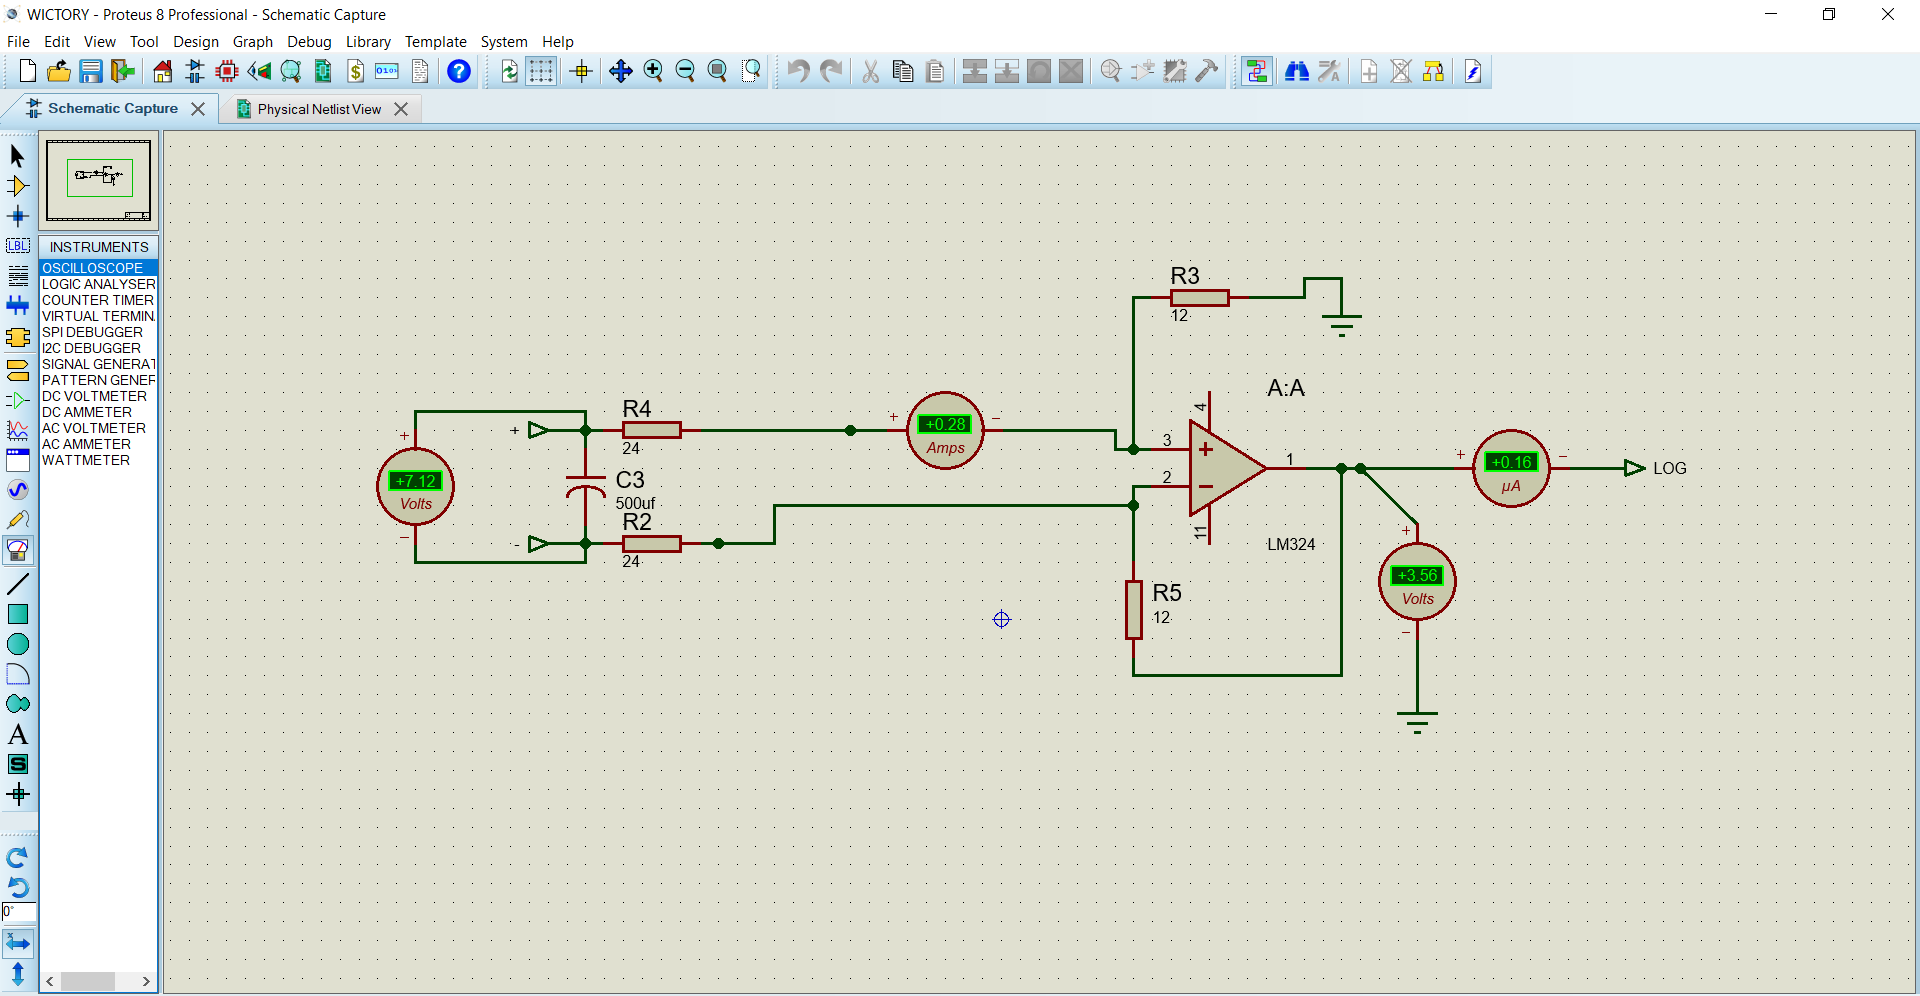The image size is (1920, 996).
Task: Toggle the Wire Autorouter icon
Action: pos(1257,71)
